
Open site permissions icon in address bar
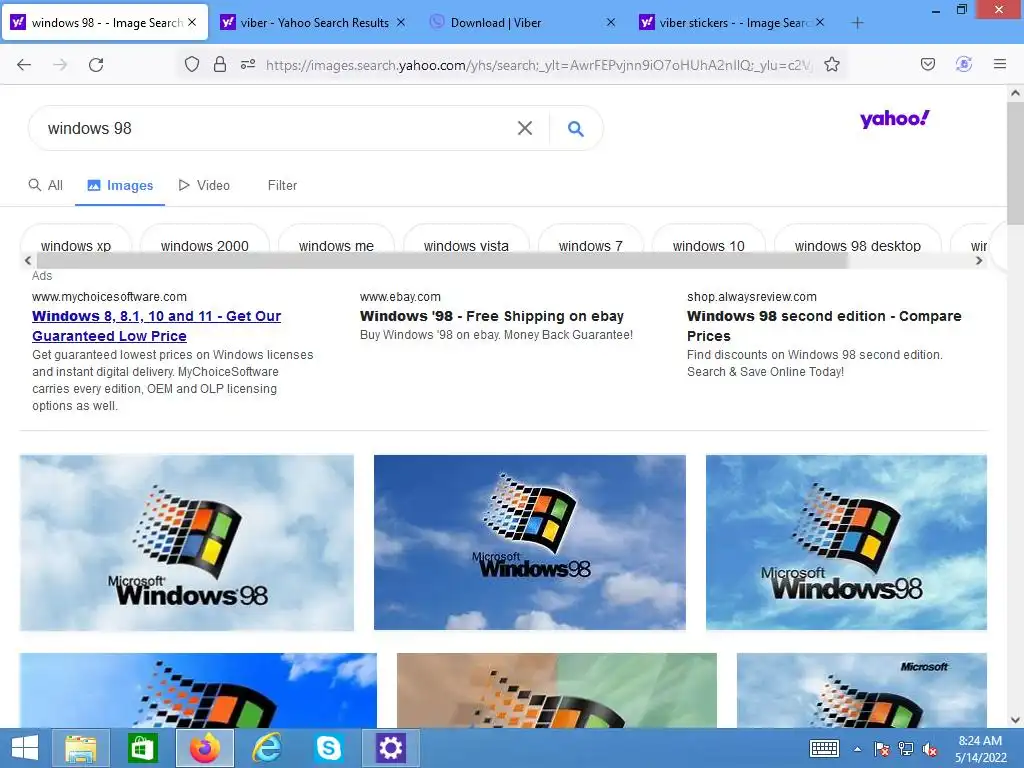[x=248, y=64]
